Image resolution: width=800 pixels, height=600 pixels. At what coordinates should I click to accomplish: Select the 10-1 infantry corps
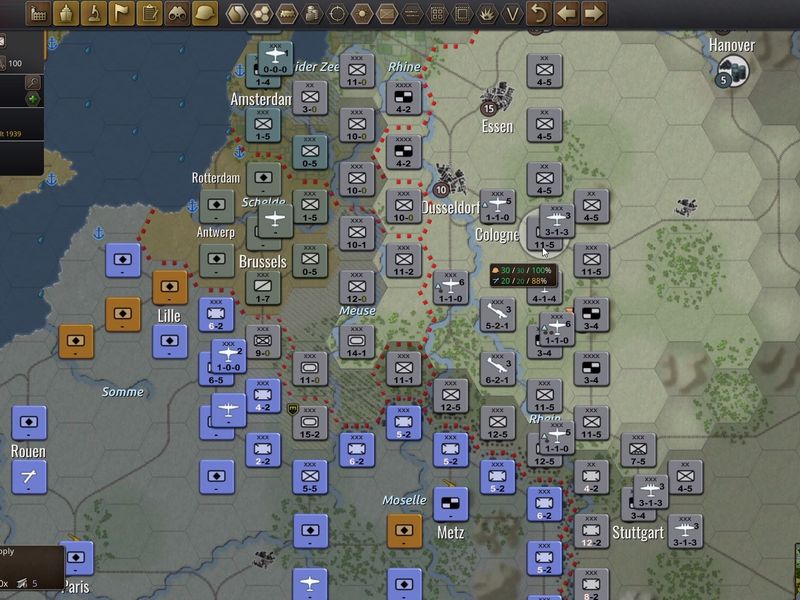click(357, 234)
